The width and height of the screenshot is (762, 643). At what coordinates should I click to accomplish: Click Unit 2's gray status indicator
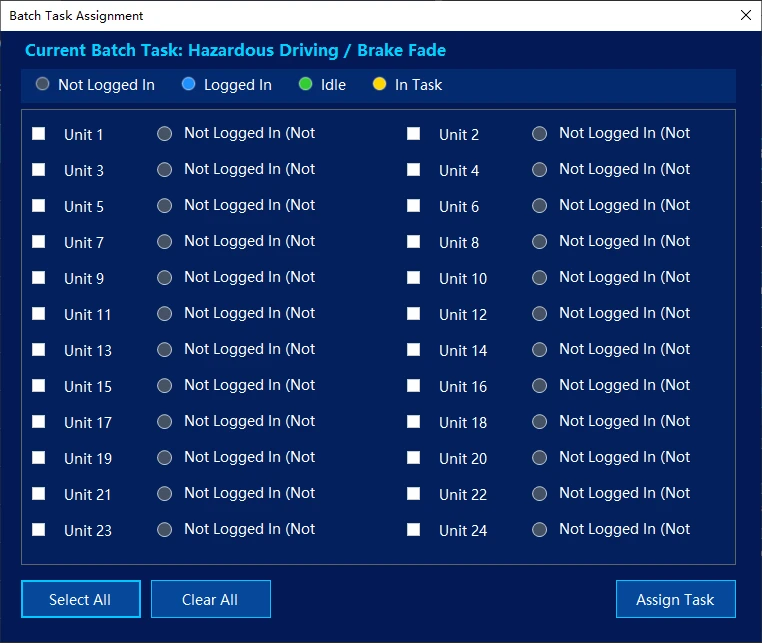(539, 134)
